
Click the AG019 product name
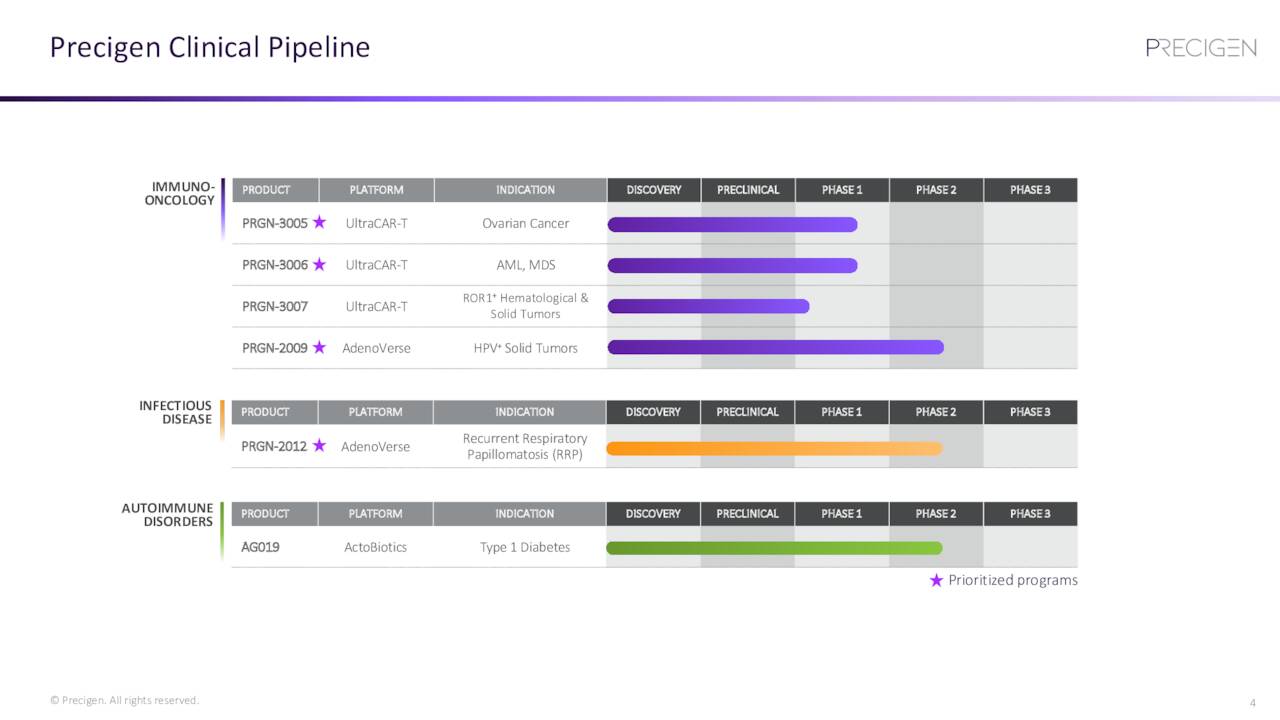(260, 547)
